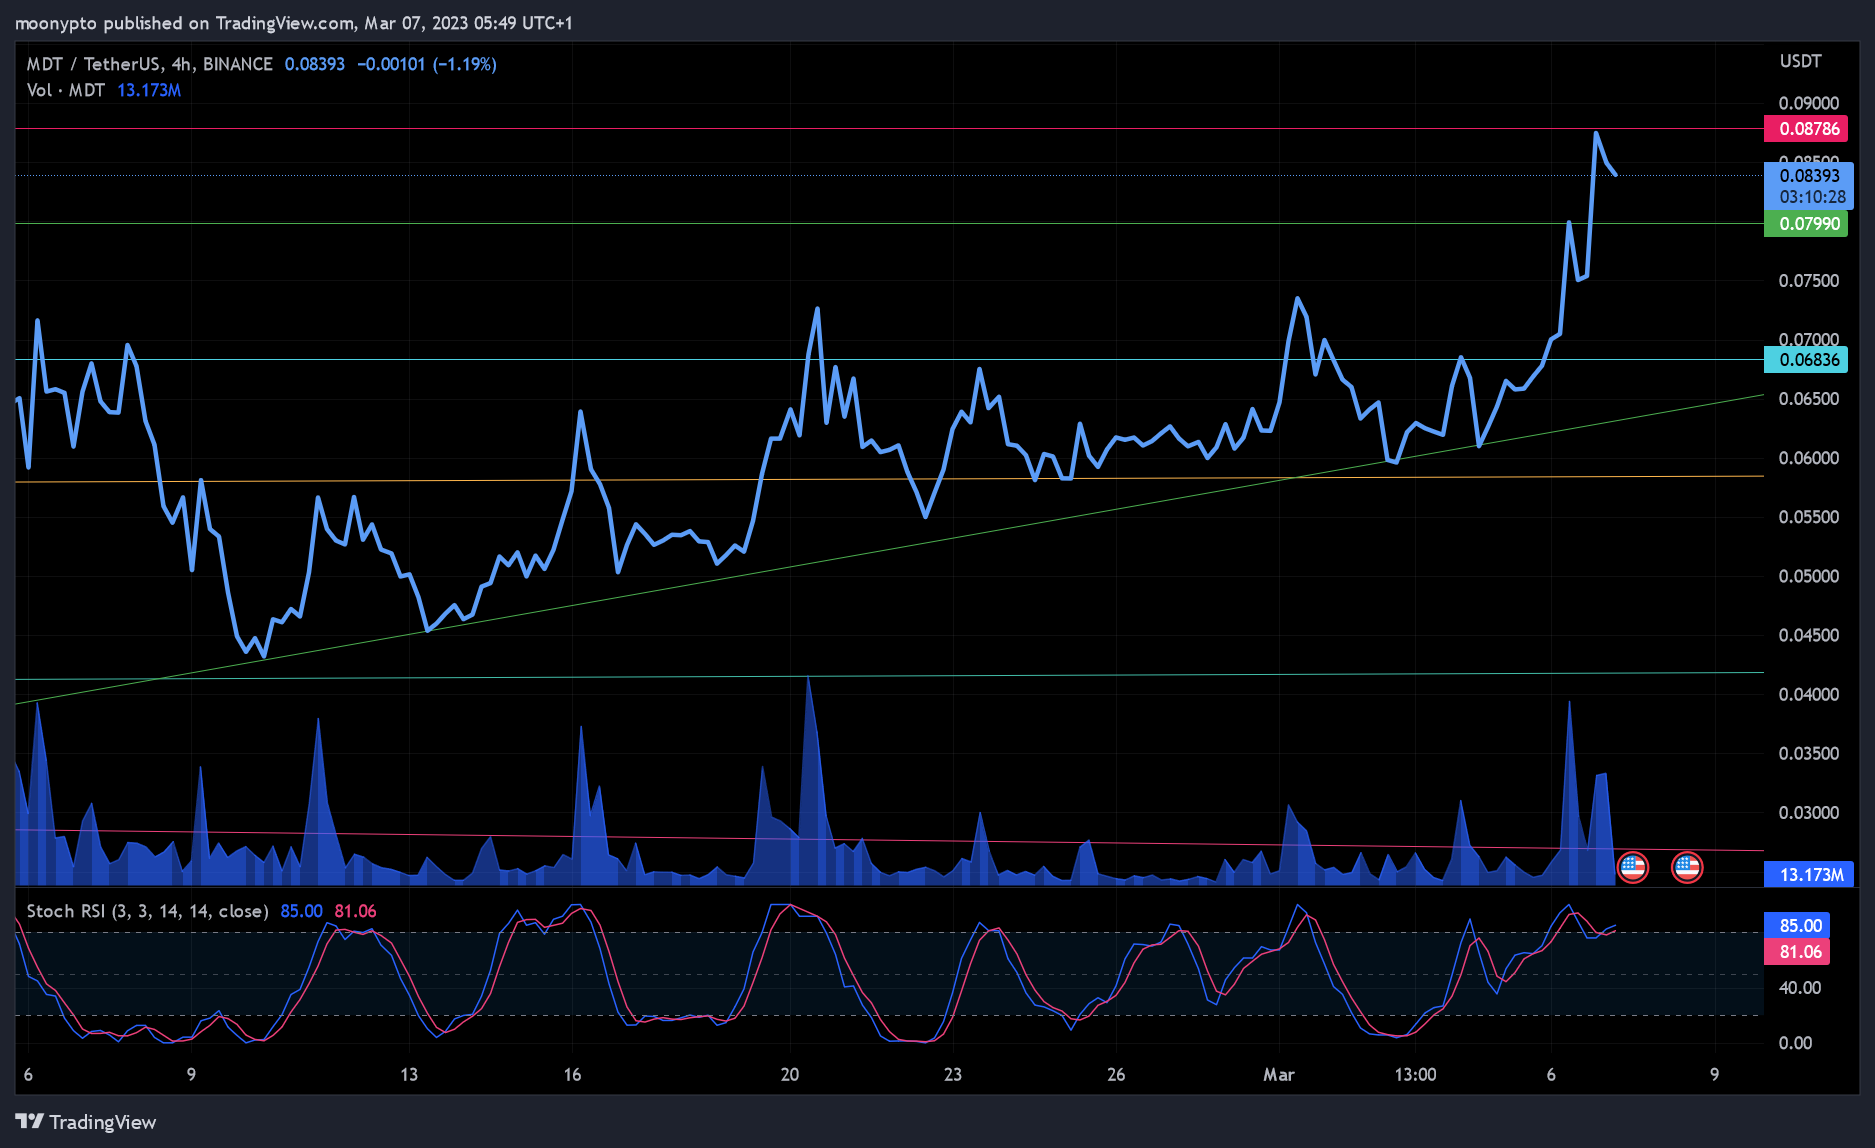Click the 26 date label on the time axis
1875x1148 pixels.
click(x=1116, y=1075)
